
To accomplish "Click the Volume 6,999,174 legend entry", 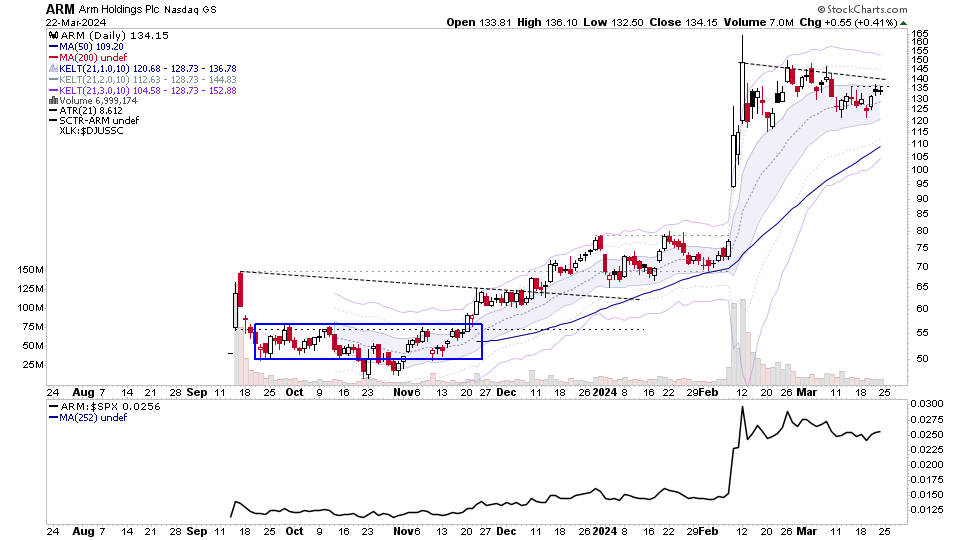I will click(98, 101).
